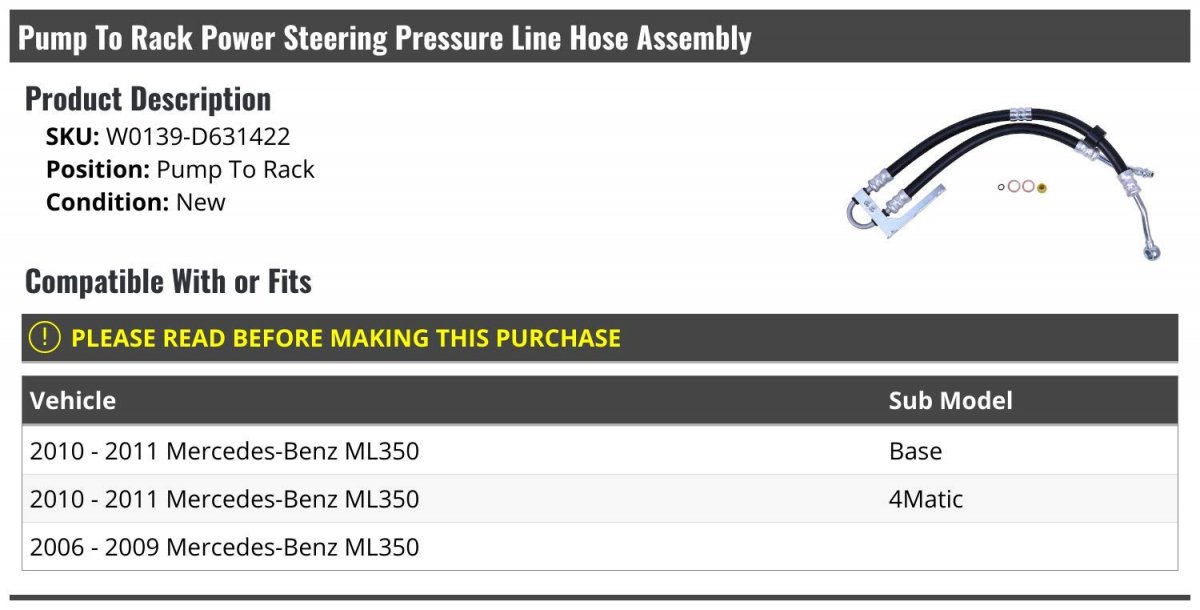Click the Pump To Rack position value
The height and width of the screenshot is (610, 1200).
(x=235, y=169)
